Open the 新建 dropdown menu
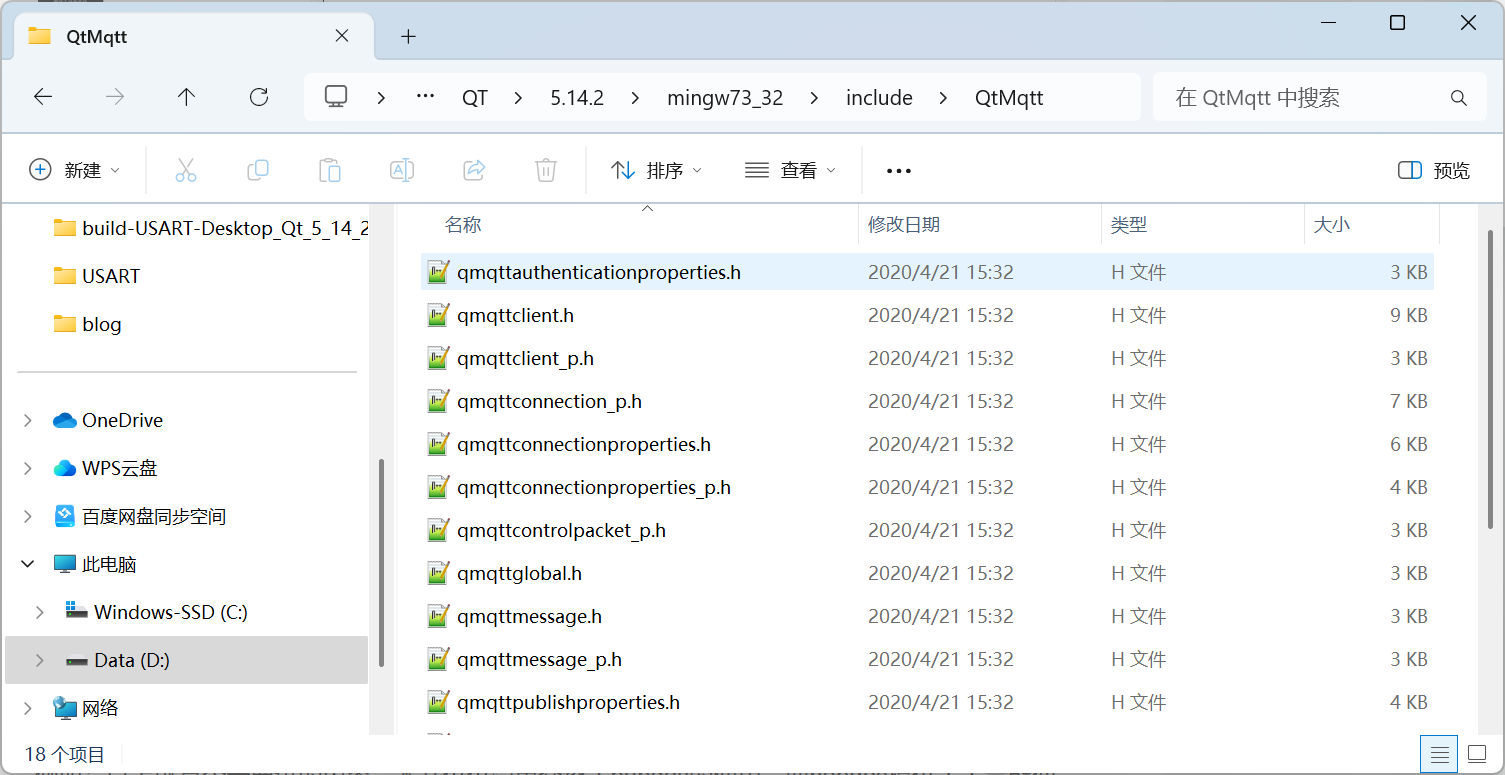Screen dimensions: 1505x775 click(x=74, y=171)
